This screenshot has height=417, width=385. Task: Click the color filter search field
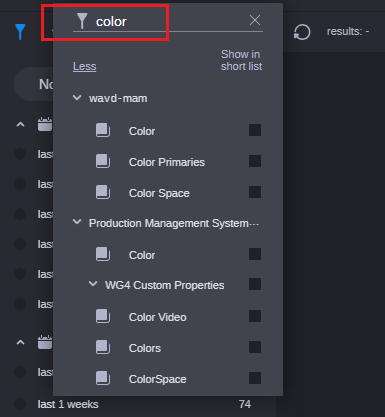[170, 22]
